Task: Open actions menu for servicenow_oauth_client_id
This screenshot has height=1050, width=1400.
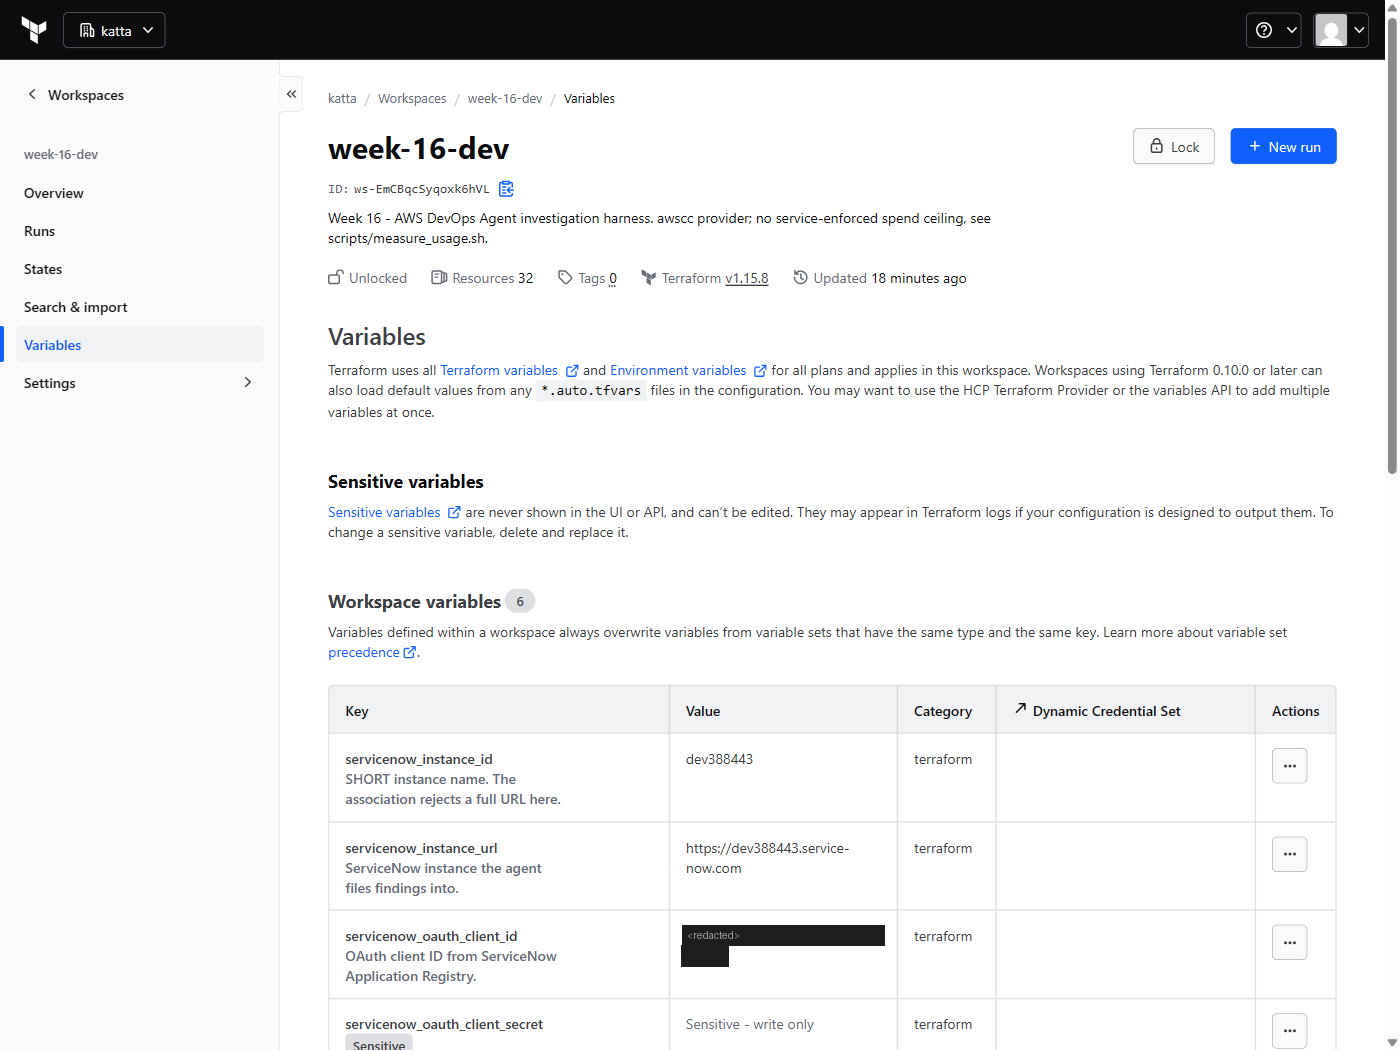Action: coord(1289,942)
